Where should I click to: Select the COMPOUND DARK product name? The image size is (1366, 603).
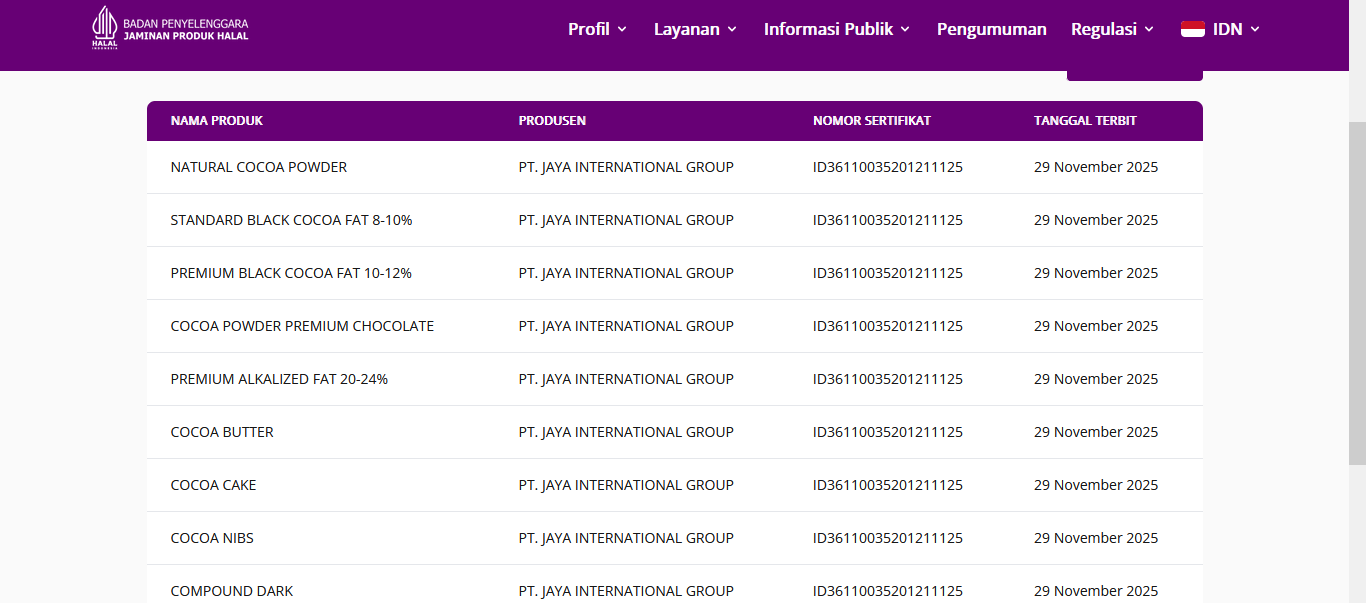(x=232, y=591)
